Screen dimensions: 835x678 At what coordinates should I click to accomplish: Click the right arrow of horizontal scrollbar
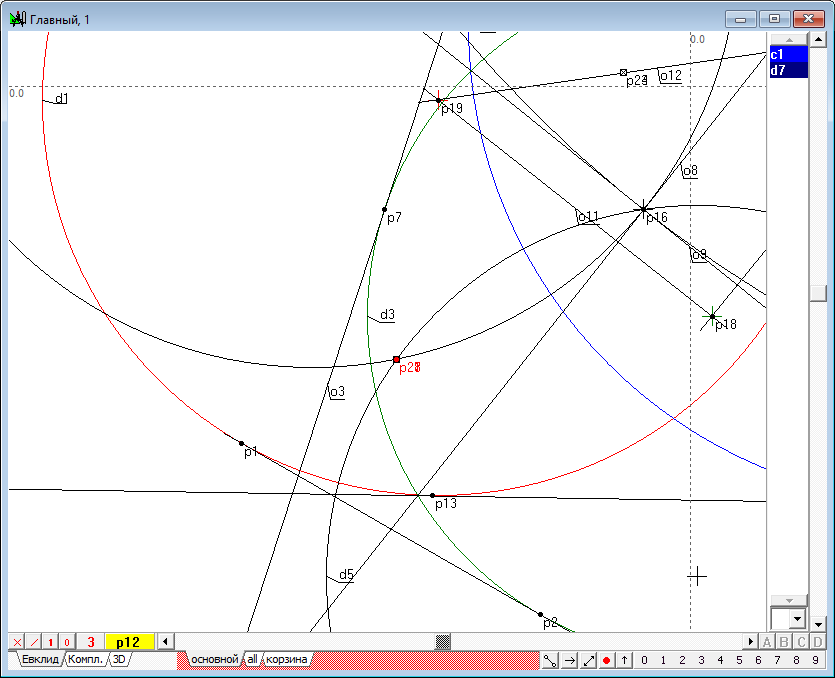tap(750, 642)
